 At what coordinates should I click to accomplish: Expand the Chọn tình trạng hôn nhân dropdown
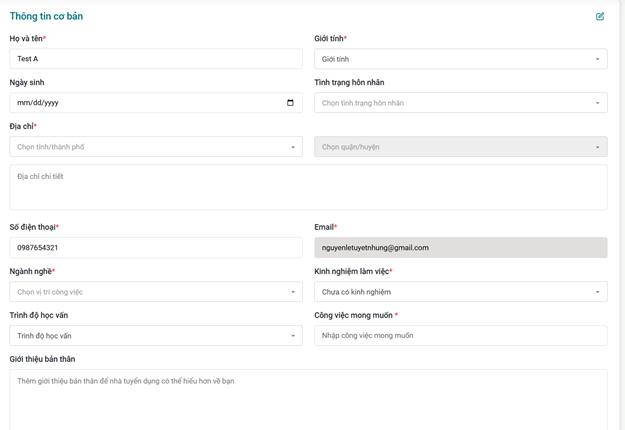(460, 103)
